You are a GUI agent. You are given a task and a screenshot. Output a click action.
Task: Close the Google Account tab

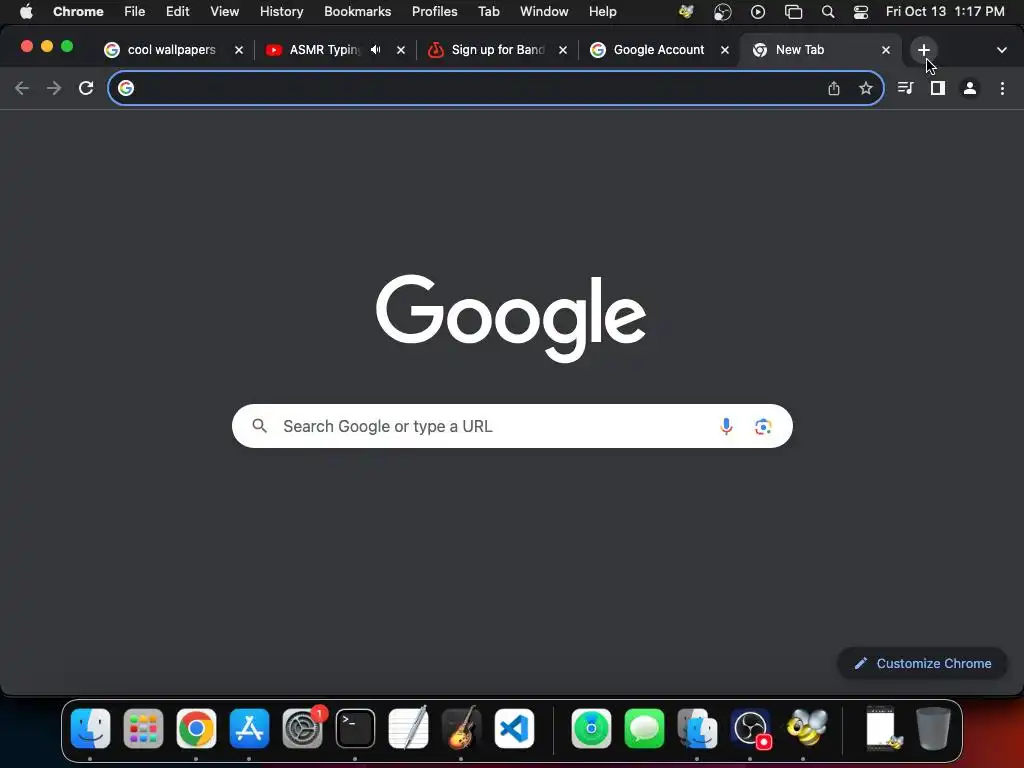click(x=725, y=50)
